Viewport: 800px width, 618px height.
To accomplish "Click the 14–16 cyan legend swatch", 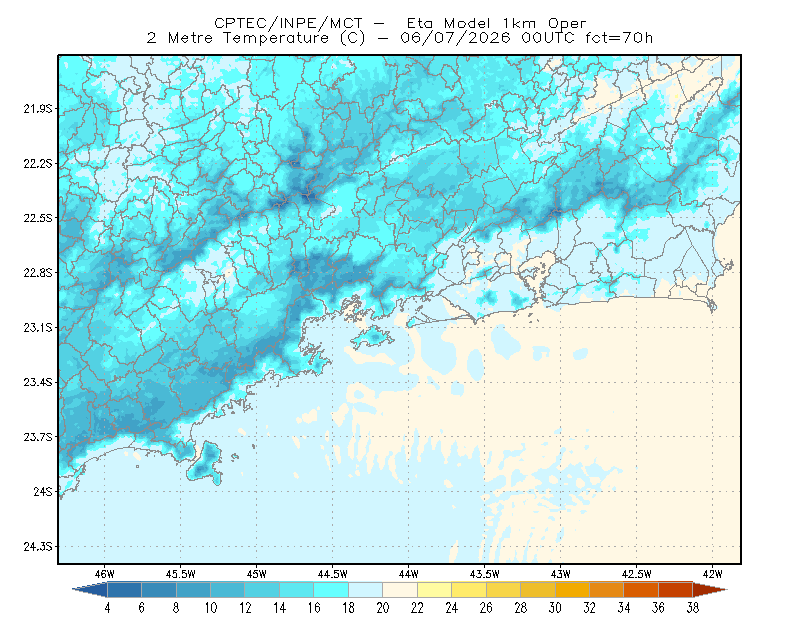I will click(297, 589).
